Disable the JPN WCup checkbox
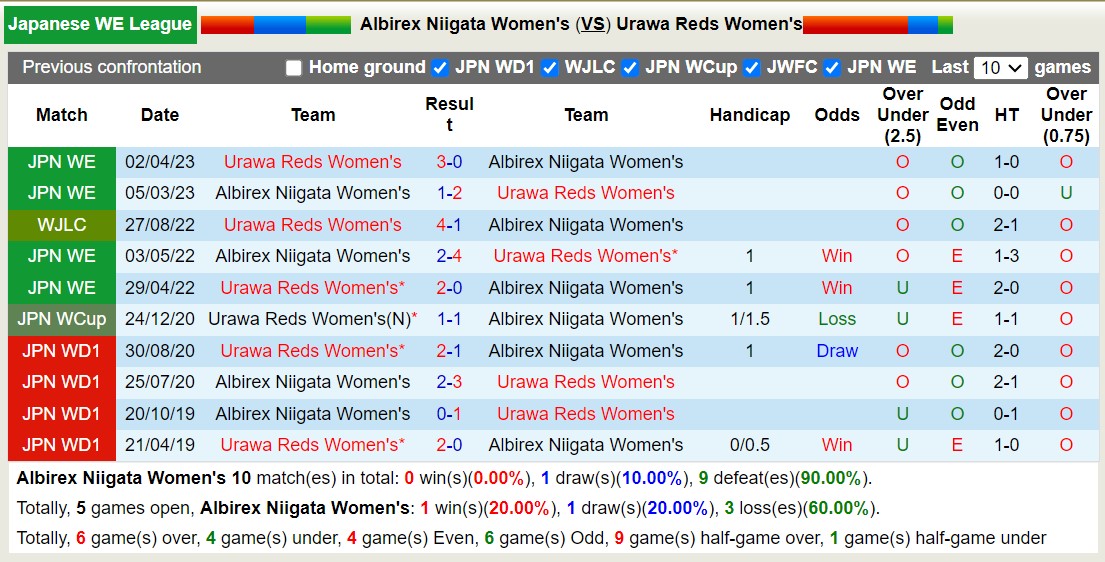The image size is (1105, 562). (630, 68)
